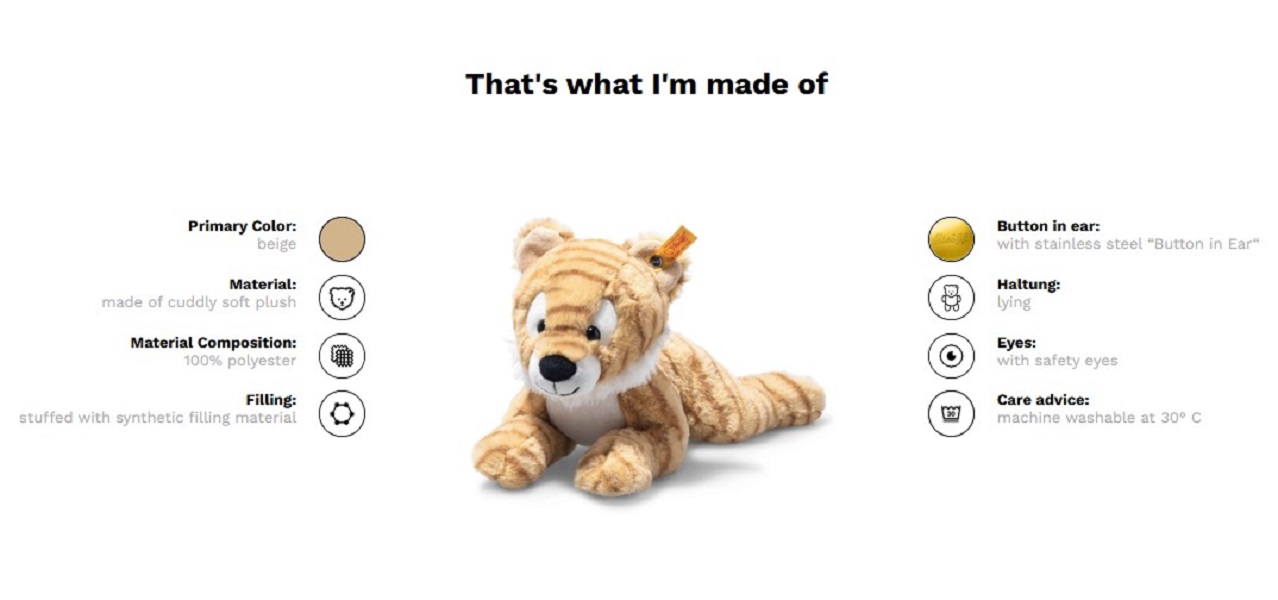Image resolution: width=1278 pixels, height=600 pixels.
Task: Click the "Care advice:" label
Action: [x=1043, y=400]
